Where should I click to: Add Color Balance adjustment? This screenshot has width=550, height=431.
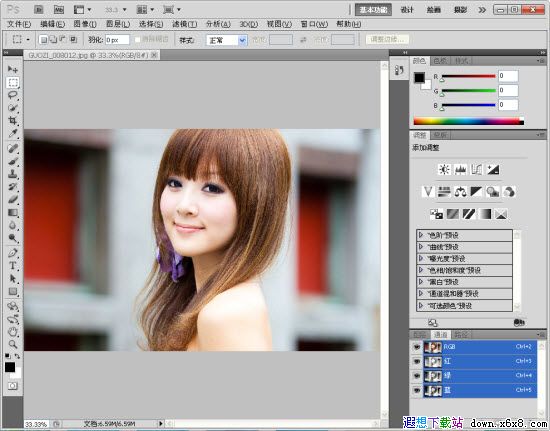point(460,192)
